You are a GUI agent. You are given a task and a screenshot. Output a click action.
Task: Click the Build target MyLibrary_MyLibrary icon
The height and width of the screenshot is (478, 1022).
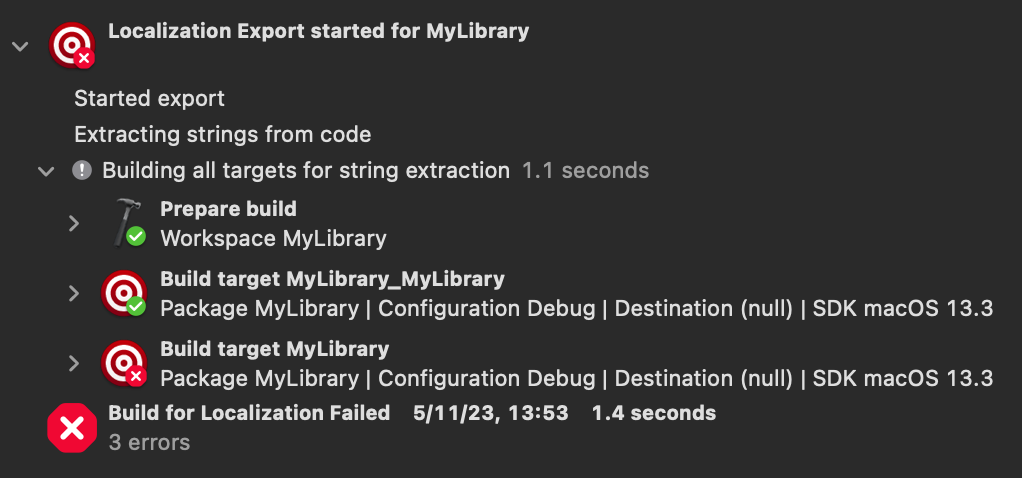(x=124, y=293)
